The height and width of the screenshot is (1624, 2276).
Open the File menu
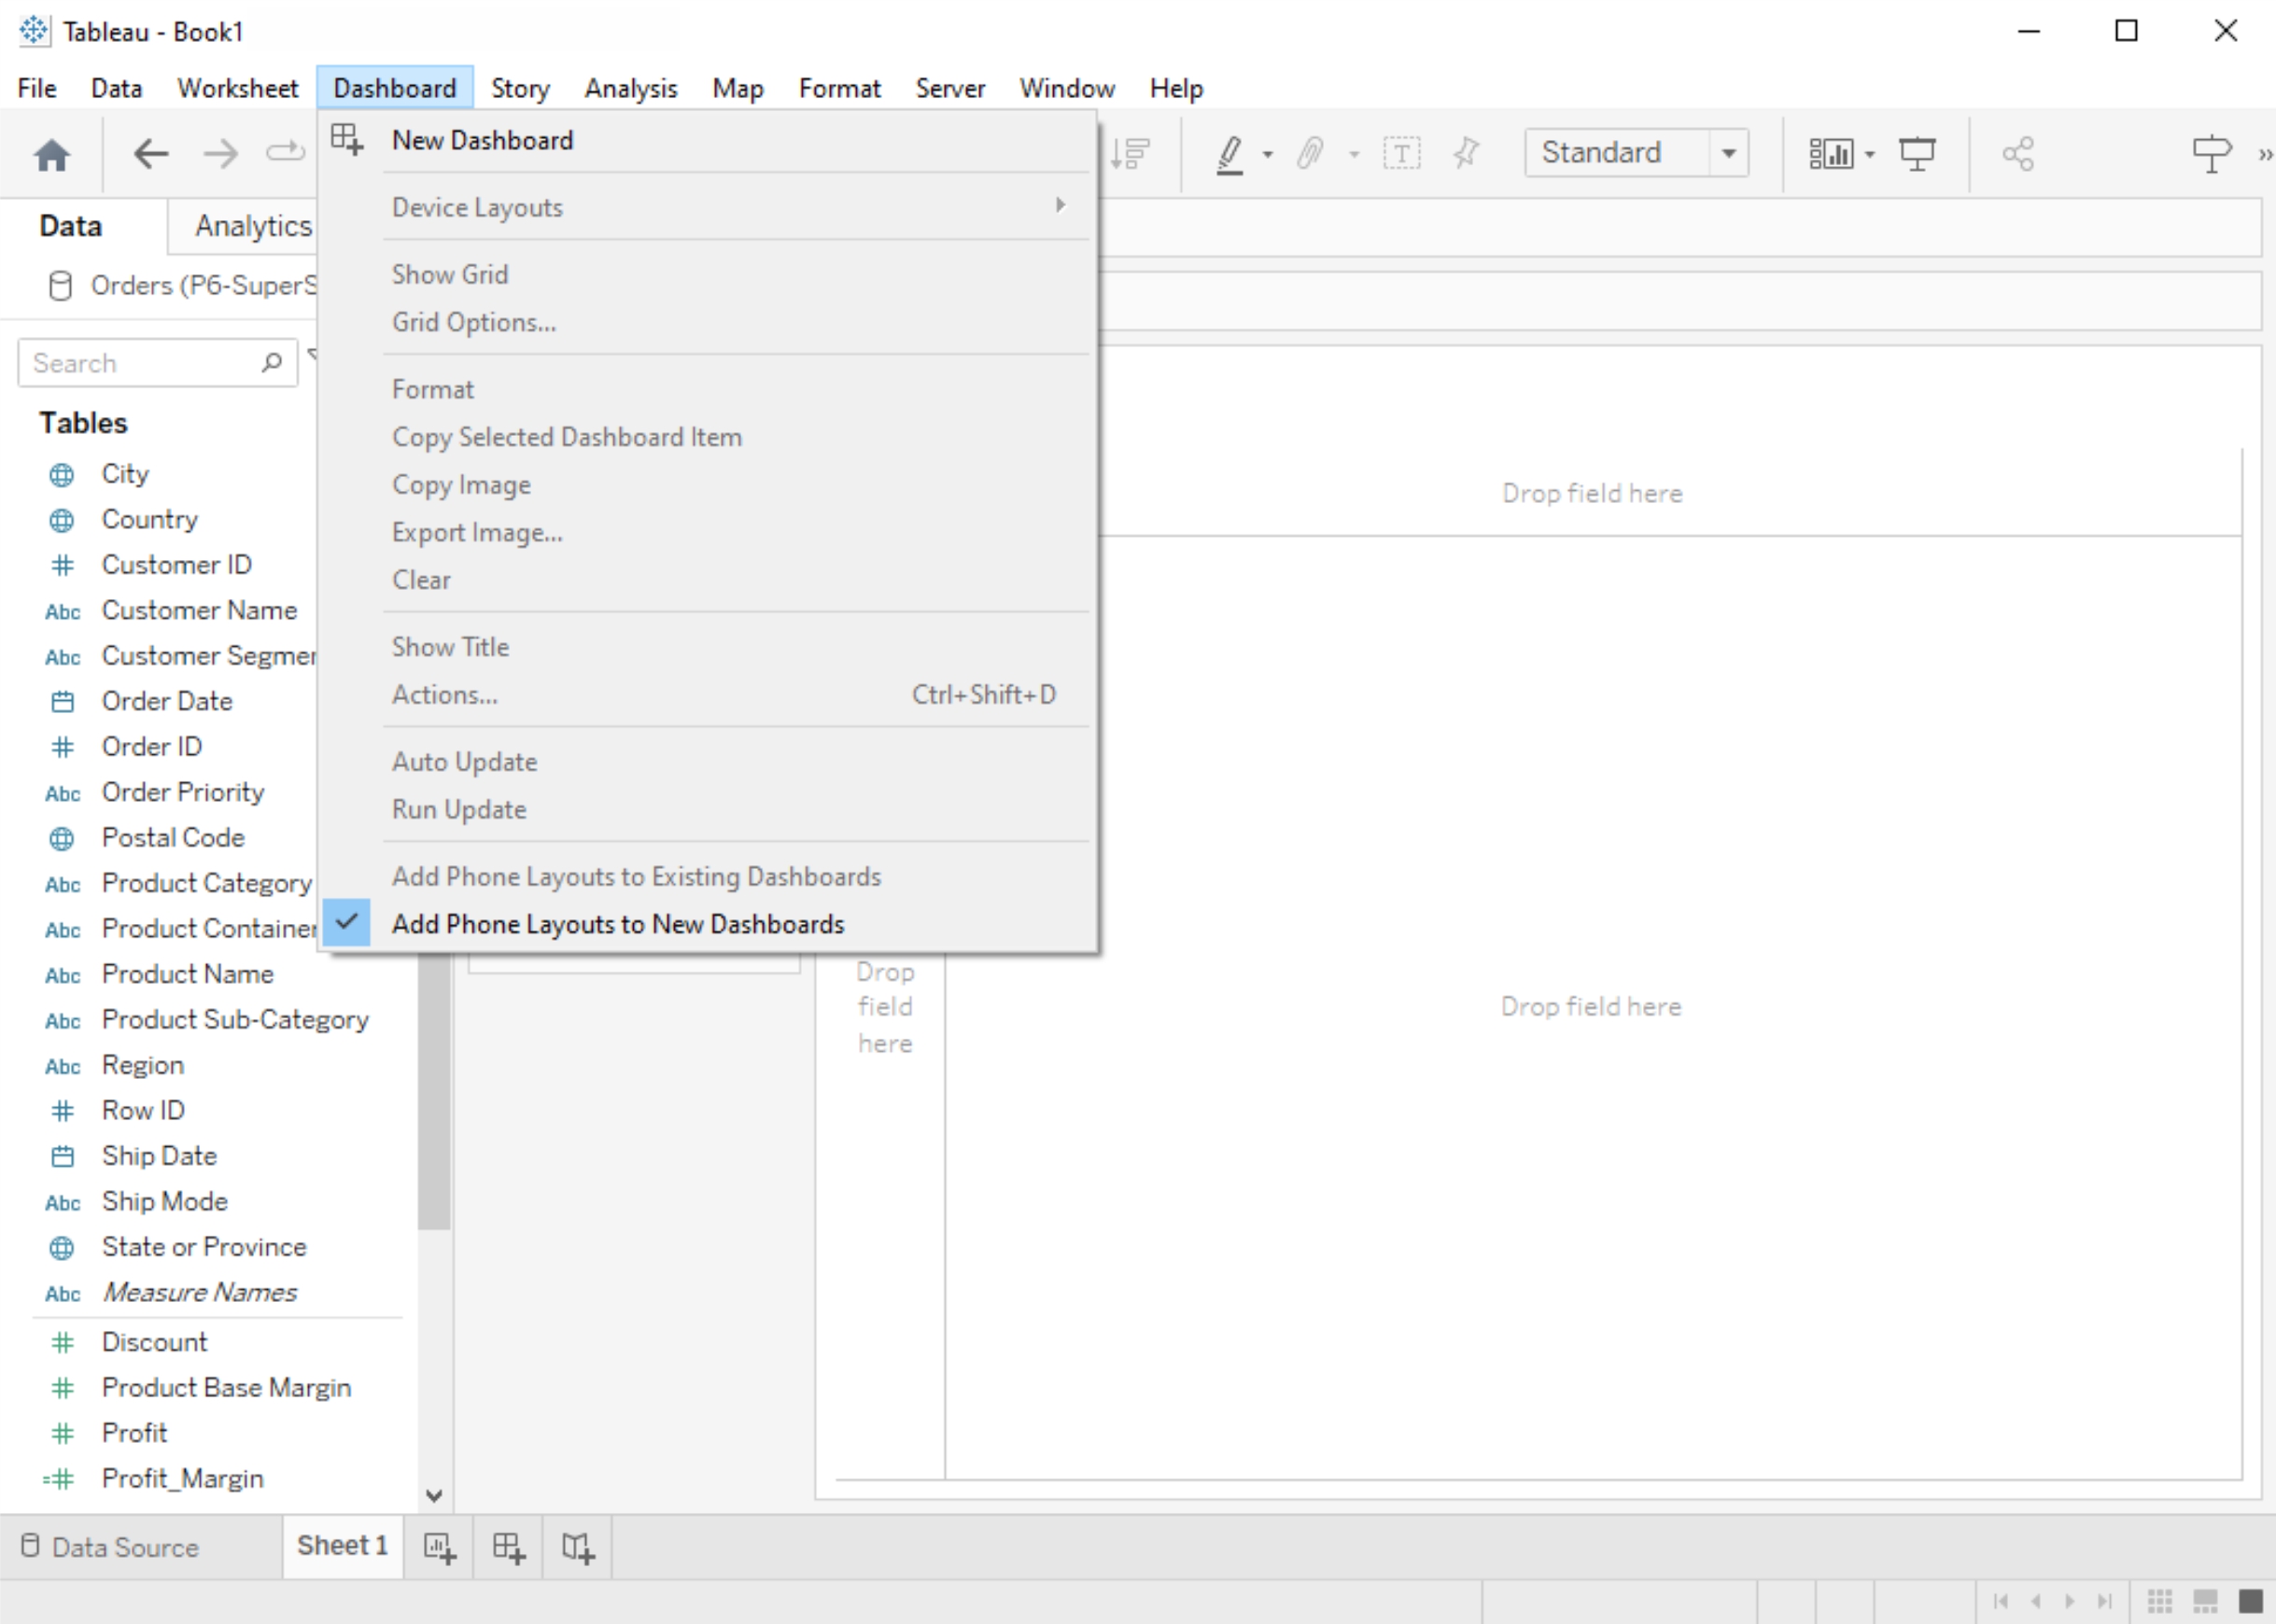click(37, 88)
